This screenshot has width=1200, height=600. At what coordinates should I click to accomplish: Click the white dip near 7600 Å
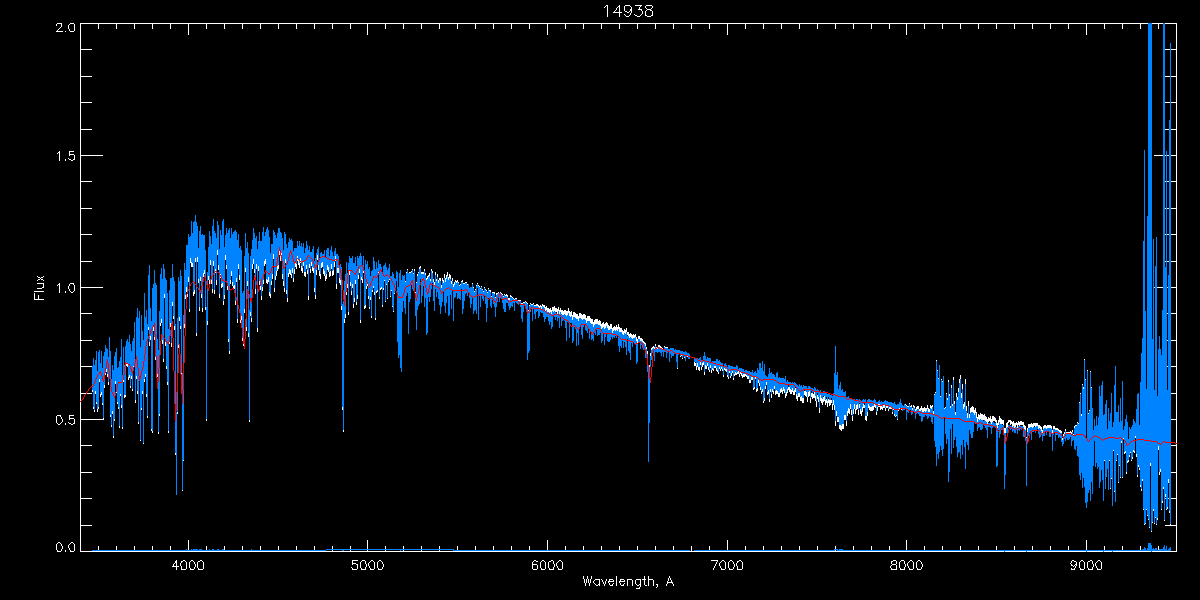(841, 418)
